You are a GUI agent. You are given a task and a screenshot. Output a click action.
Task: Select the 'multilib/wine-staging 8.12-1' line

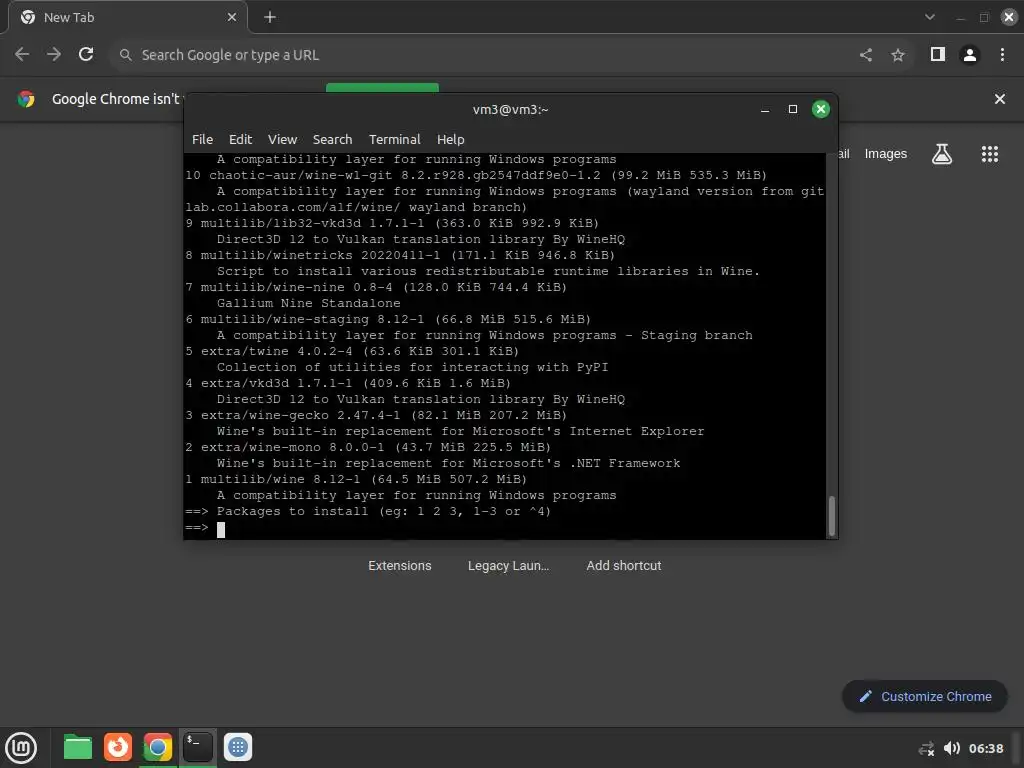(x=388, y=319)
